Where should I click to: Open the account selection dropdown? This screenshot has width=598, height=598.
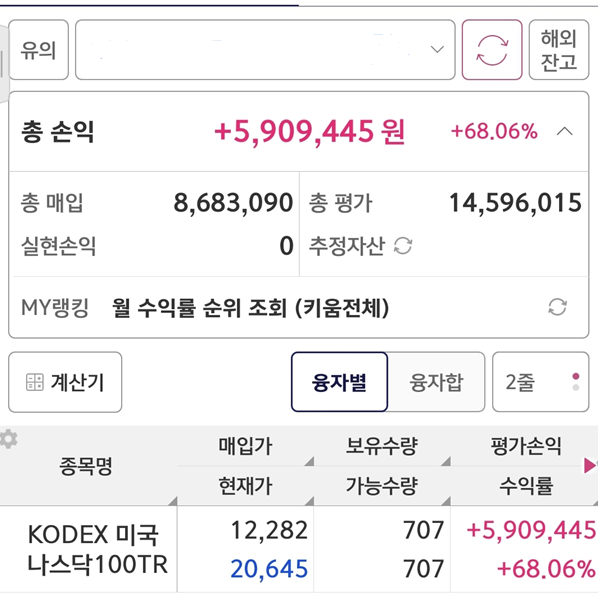click(265, 50)
